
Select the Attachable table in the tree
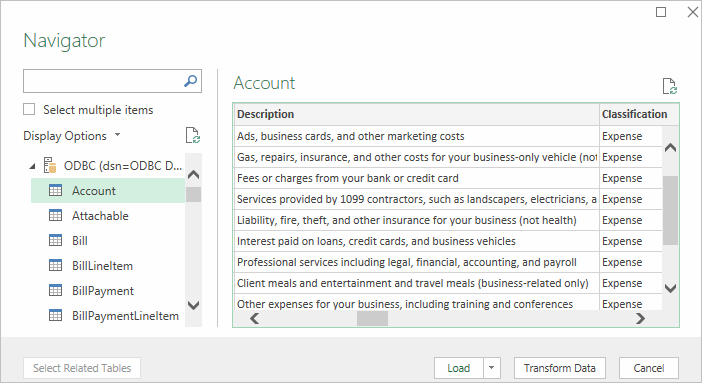click(107, 215)
